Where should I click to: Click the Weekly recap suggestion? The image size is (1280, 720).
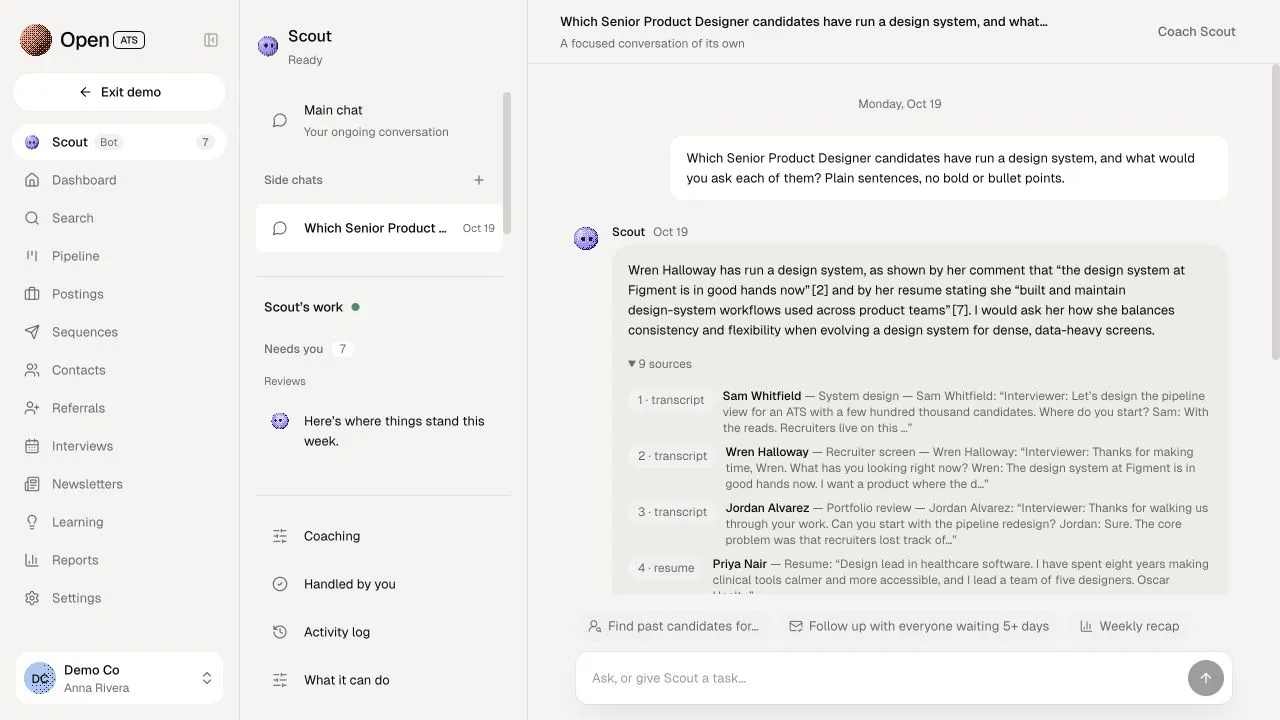pyautogui.click(x=1130, y=626)
